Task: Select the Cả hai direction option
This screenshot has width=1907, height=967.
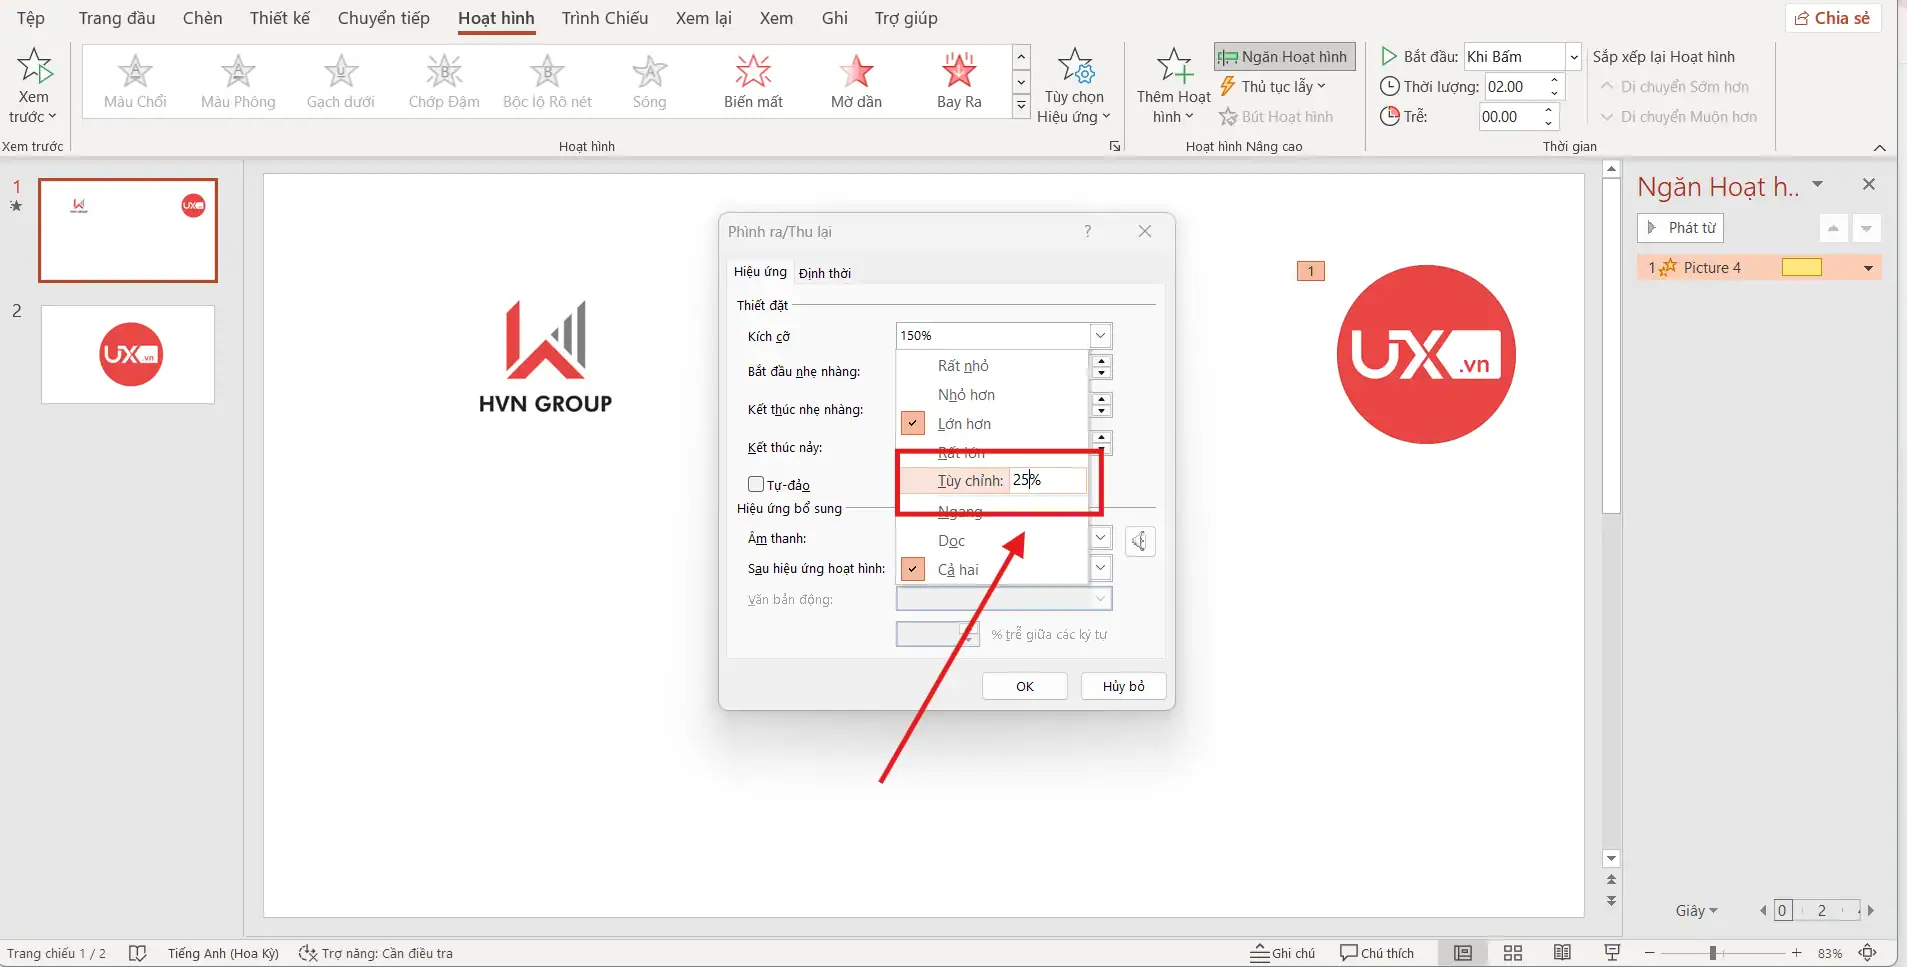Action: [x=958, y=570]
